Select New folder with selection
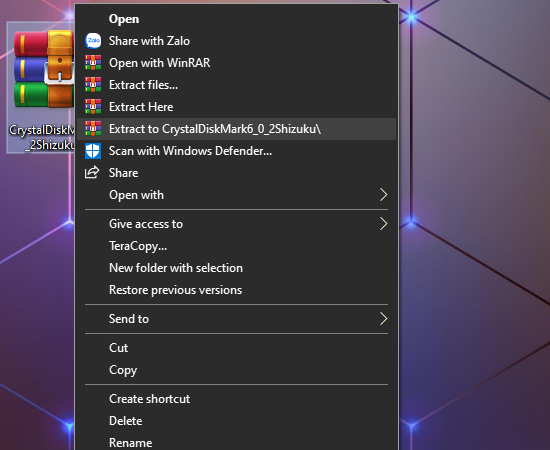The width and height of the screenshot is (550, 450). click(236, 268)
